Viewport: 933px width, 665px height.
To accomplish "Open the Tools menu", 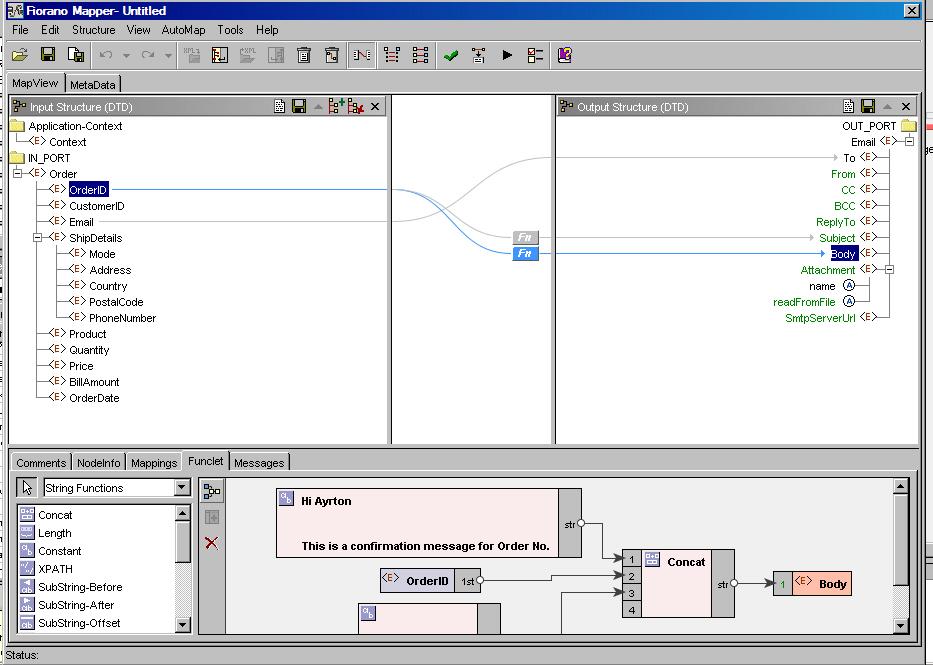I will (230, 30).
